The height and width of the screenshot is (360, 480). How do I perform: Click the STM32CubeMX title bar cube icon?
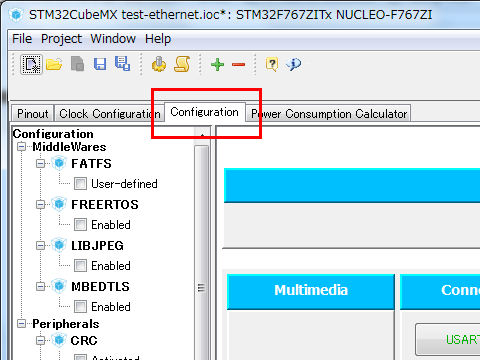pyautogui.click(x=16, y=15)
